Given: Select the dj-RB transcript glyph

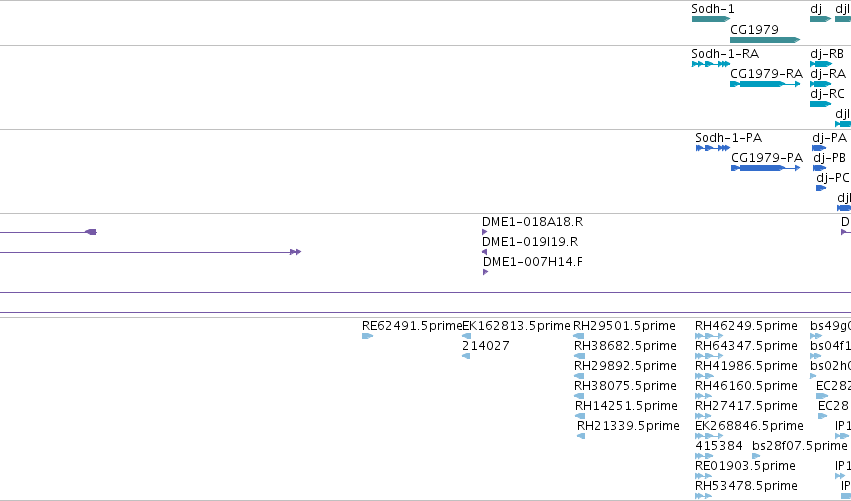Looking at the screenshot, I should tap(821, 64).
